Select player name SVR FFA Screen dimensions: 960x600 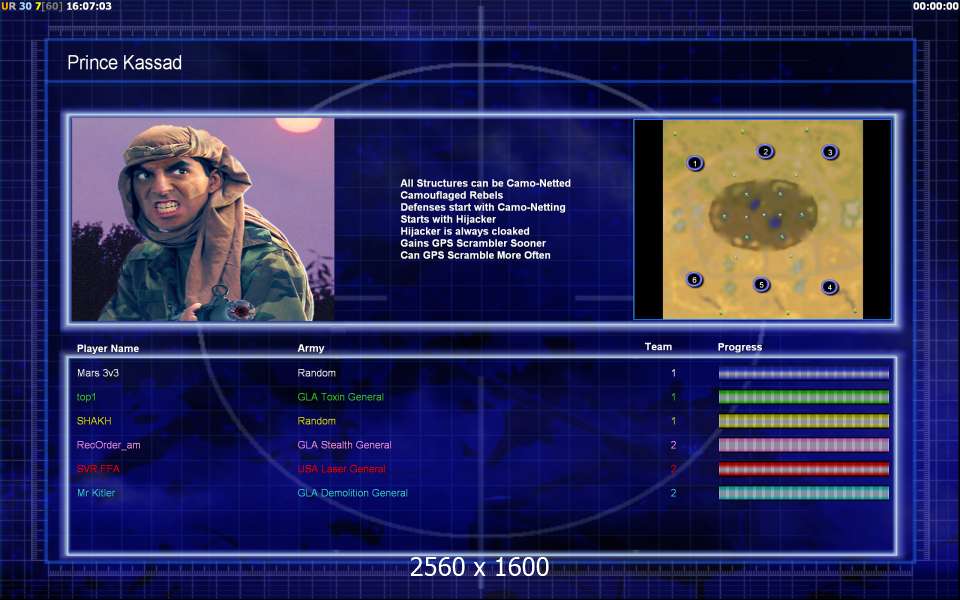point(98,469)
